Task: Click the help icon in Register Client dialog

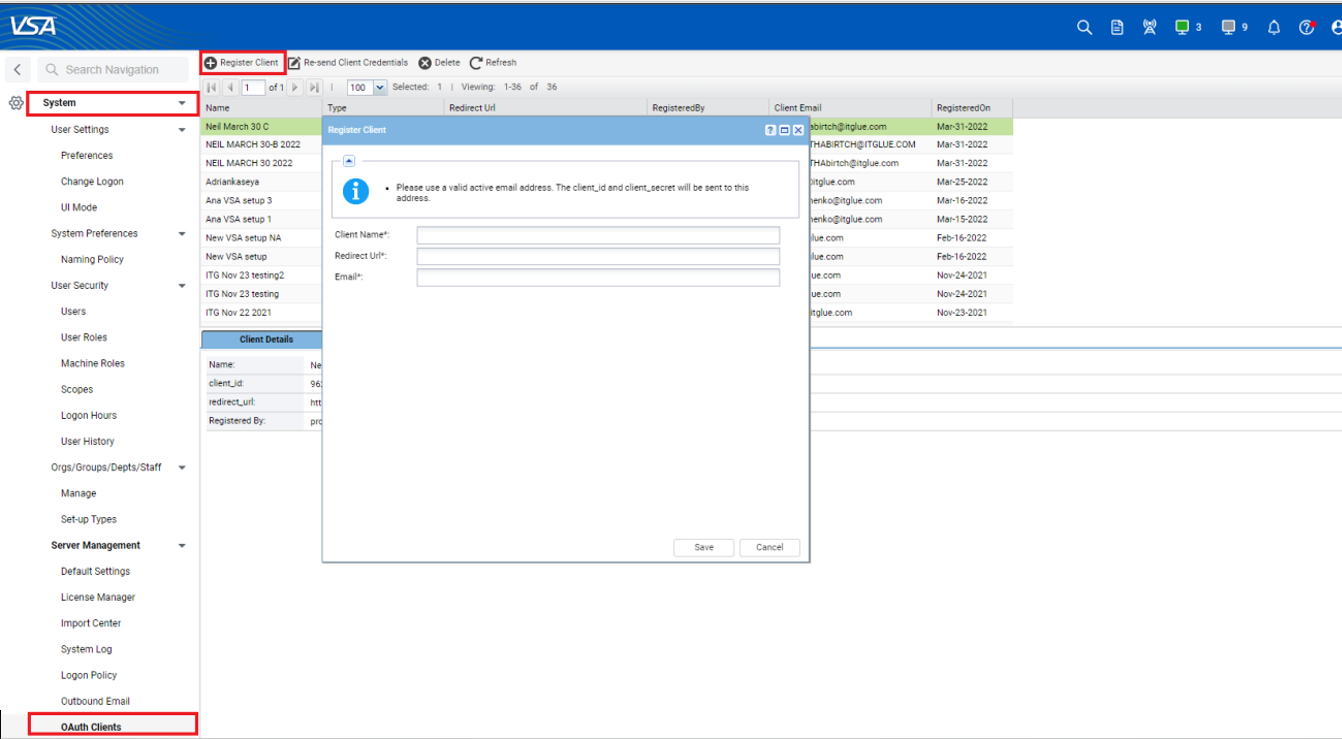Action: tap(770, 130)
